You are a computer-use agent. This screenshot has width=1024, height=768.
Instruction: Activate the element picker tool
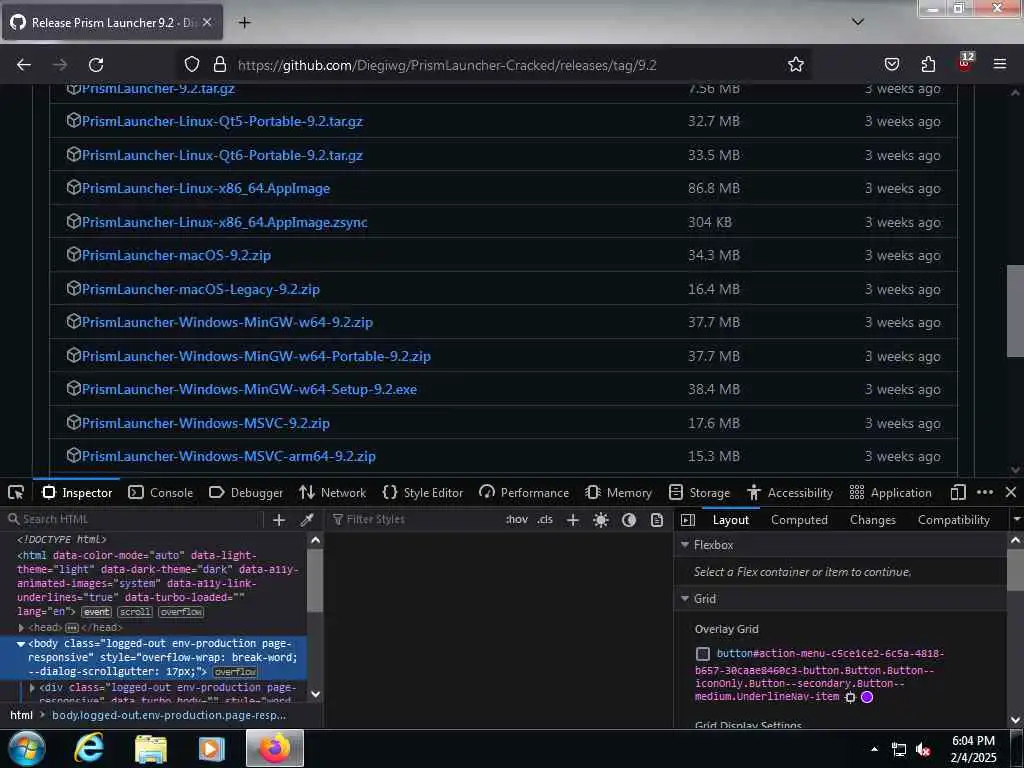(16, 492)
